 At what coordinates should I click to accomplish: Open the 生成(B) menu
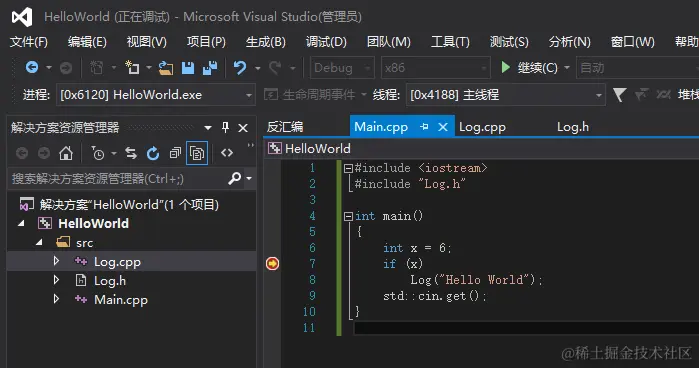coord(266,42)
